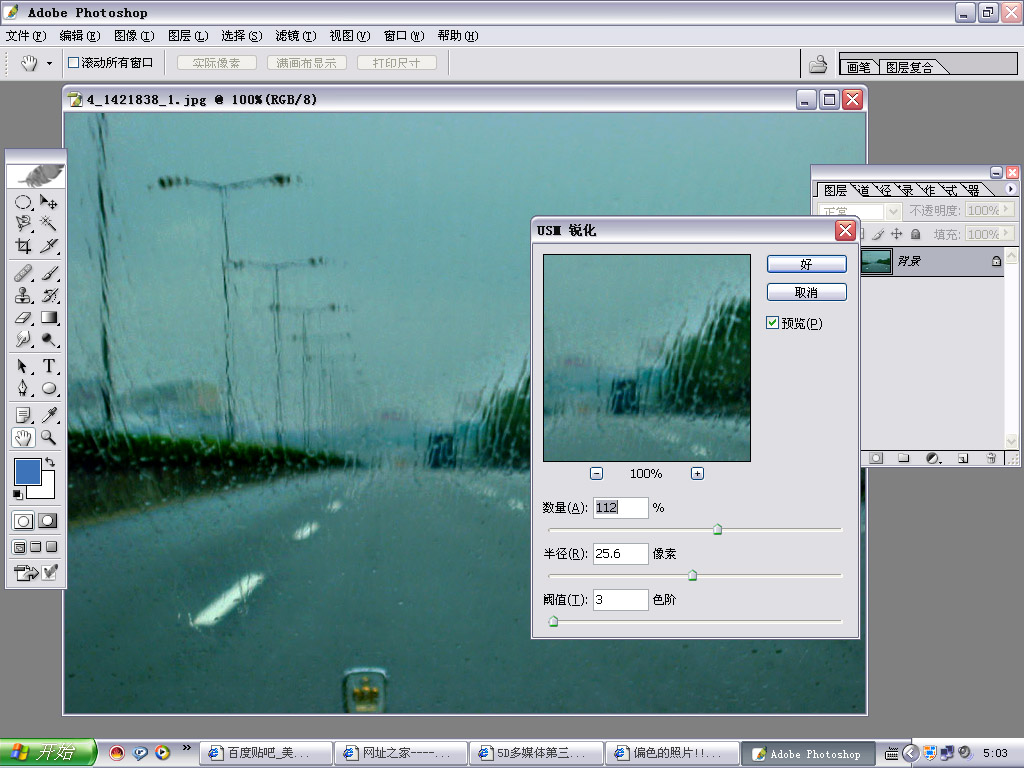Zoom in the USM preview
The image size is (1024, 768).
tap(697, 473)
